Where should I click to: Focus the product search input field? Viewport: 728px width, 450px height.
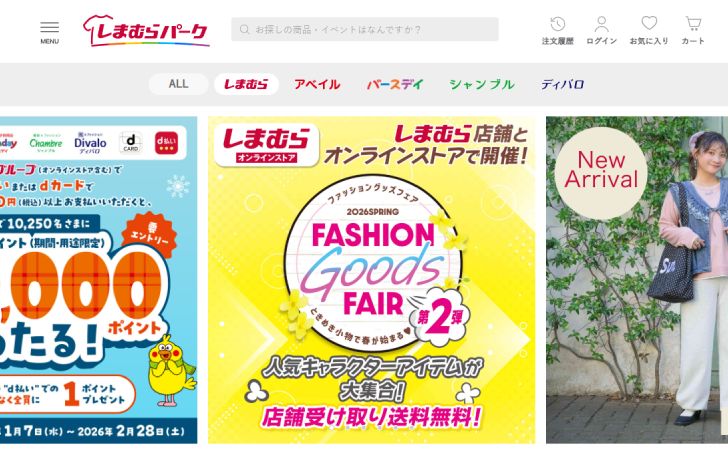pos(364,29)
